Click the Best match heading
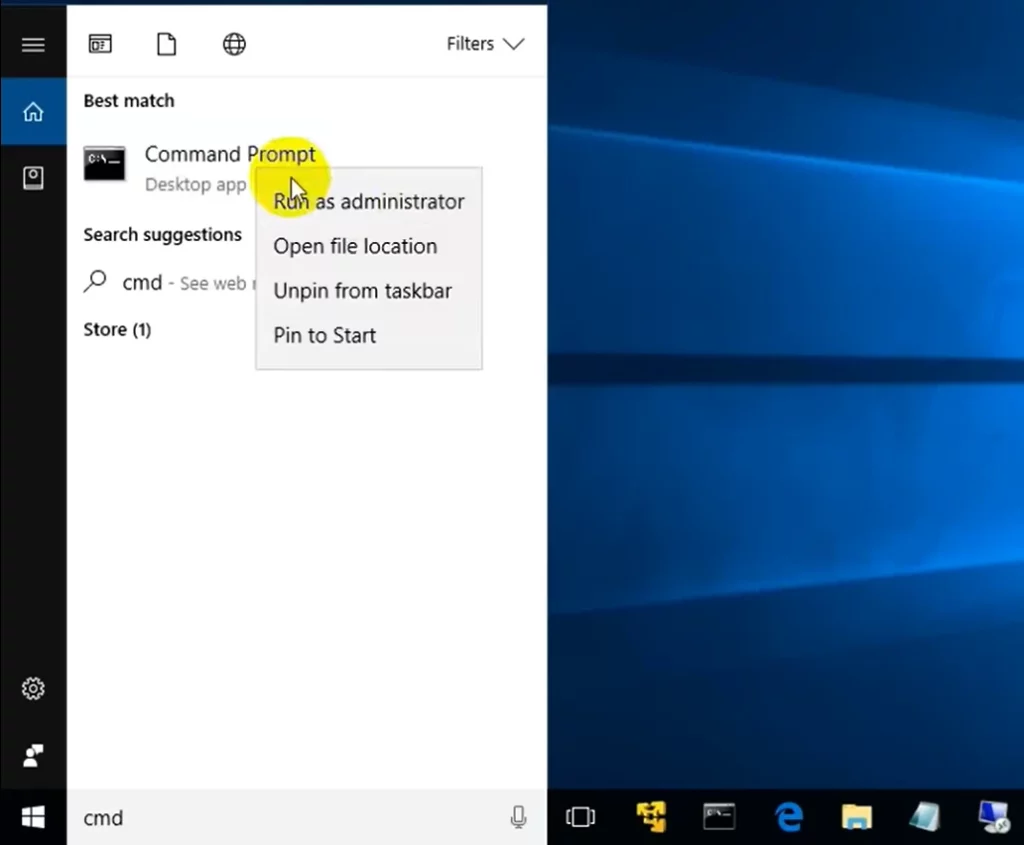This screenshot has width=1024, height=845. [129, 101]
